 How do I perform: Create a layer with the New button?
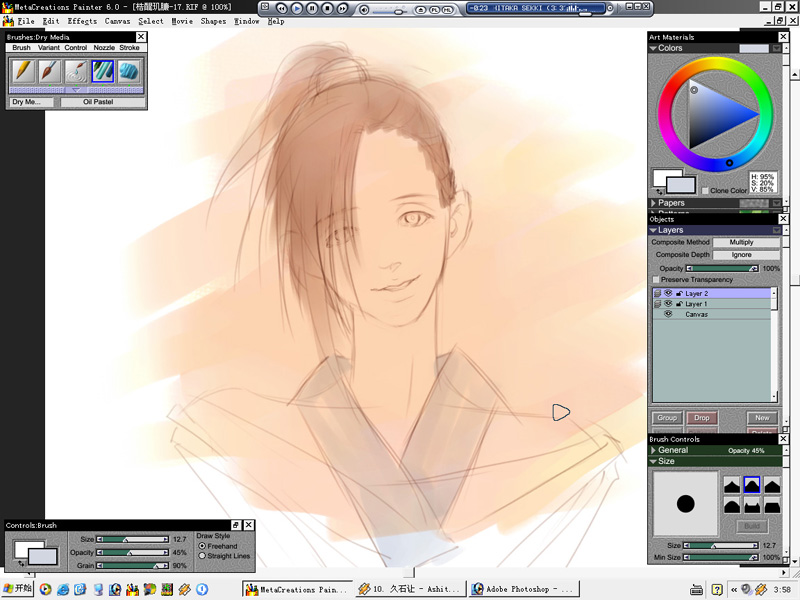[762, 418]
